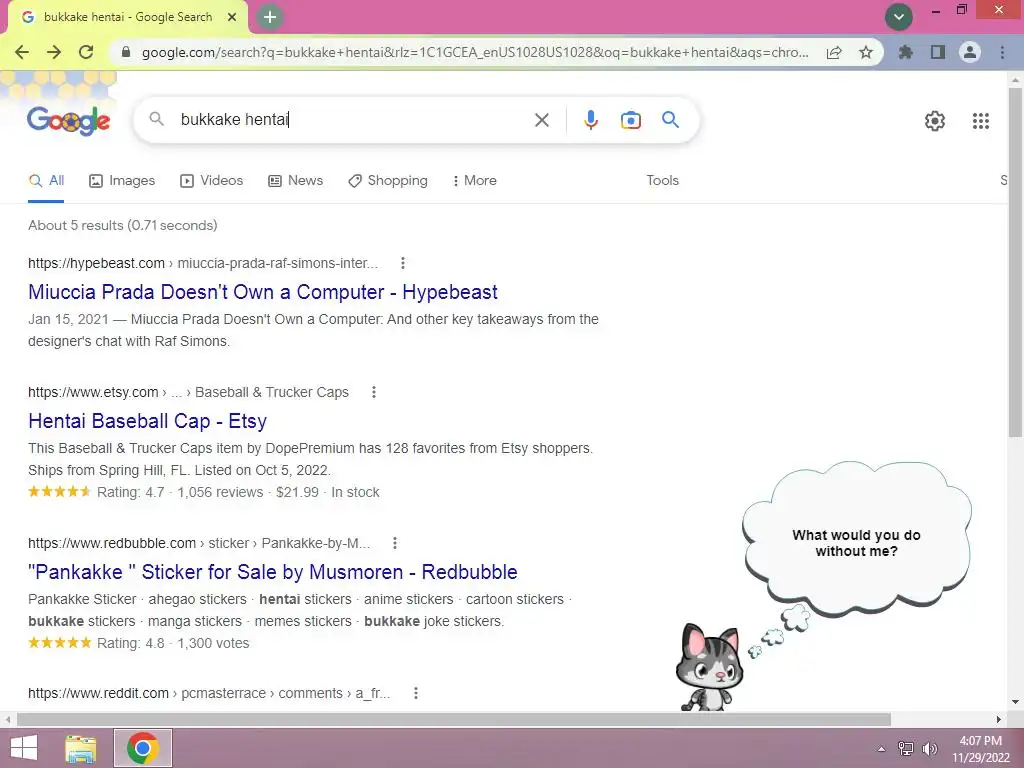This screenshot has height=768, width=1024.
Task: Show hidden system tray icons
Action: point(882,749)
